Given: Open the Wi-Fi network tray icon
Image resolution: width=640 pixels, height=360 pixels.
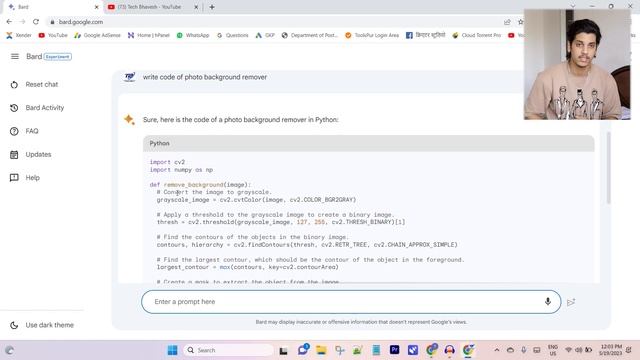Looking at the screenshot, I should tap(568, 350).
